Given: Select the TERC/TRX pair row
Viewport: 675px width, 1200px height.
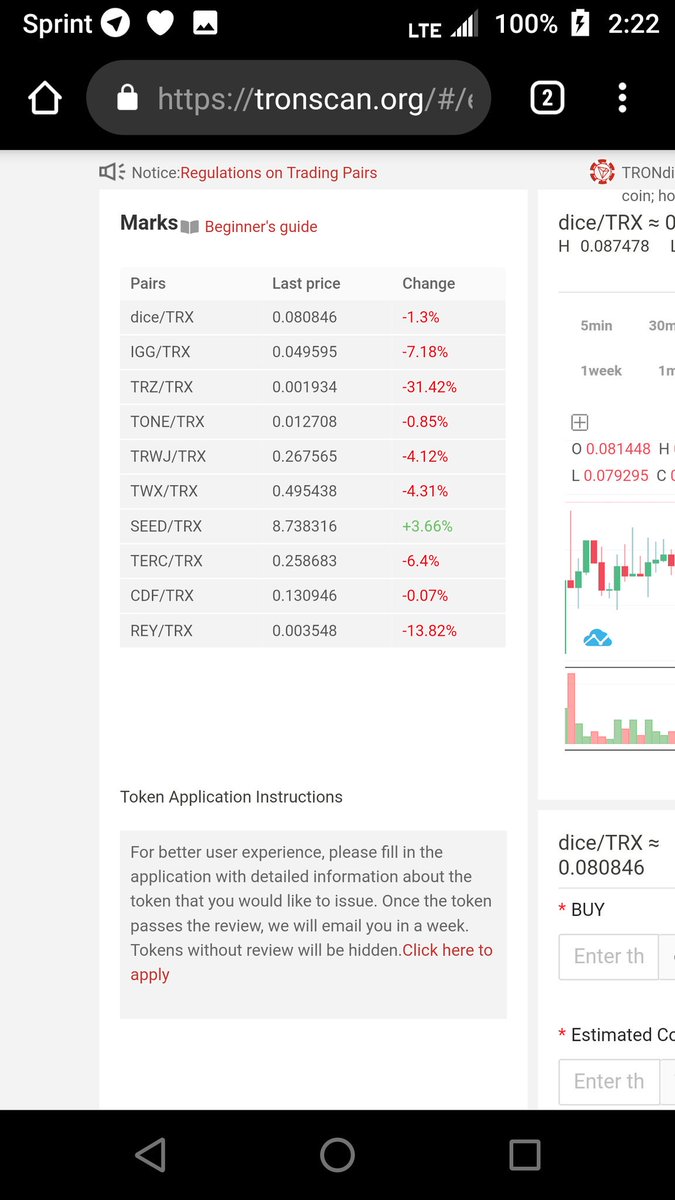Looking at the screenshot, I should 312,561.
